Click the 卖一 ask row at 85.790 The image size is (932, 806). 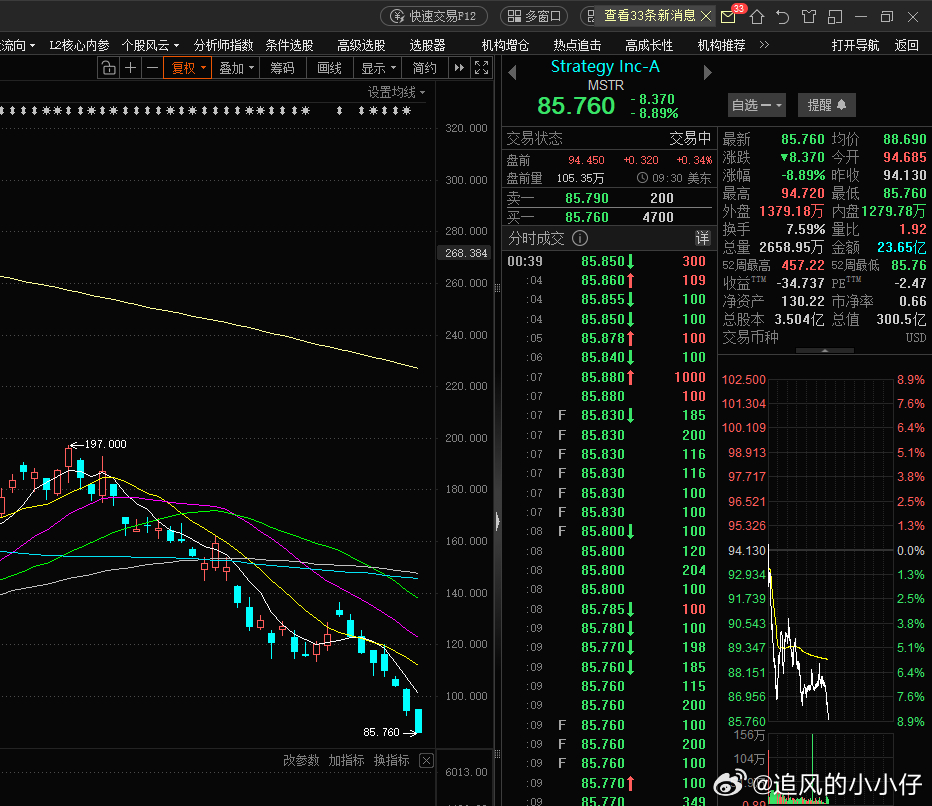pyautogui.click(x=608, y=198)
